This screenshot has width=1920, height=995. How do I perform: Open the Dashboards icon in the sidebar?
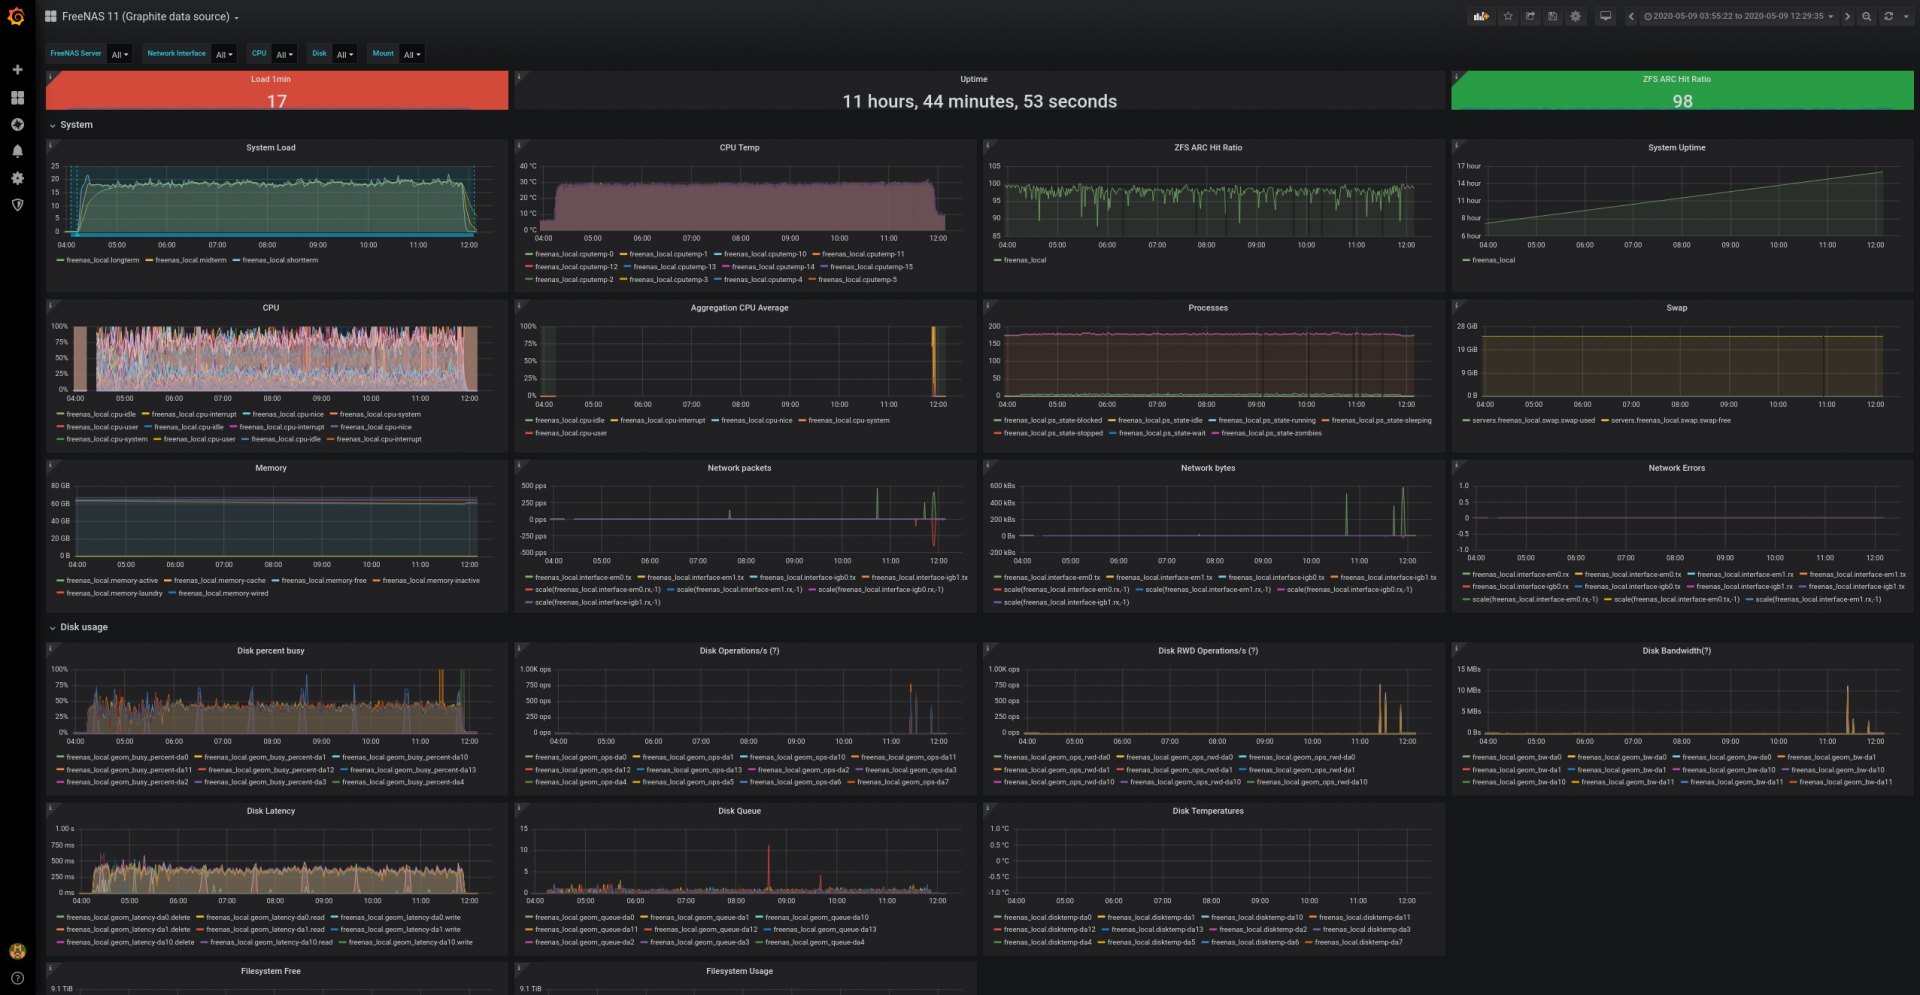pos(17,98)
